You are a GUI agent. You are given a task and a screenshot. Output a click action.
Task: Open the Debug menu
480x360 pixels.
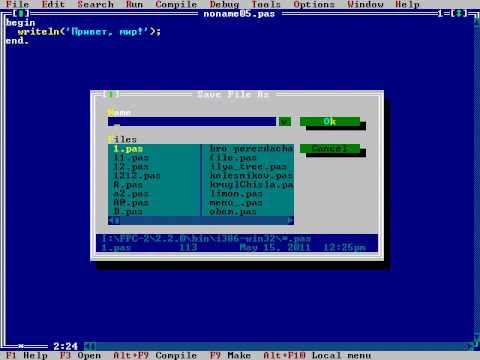pyautogui.click(x=224, y=4)
